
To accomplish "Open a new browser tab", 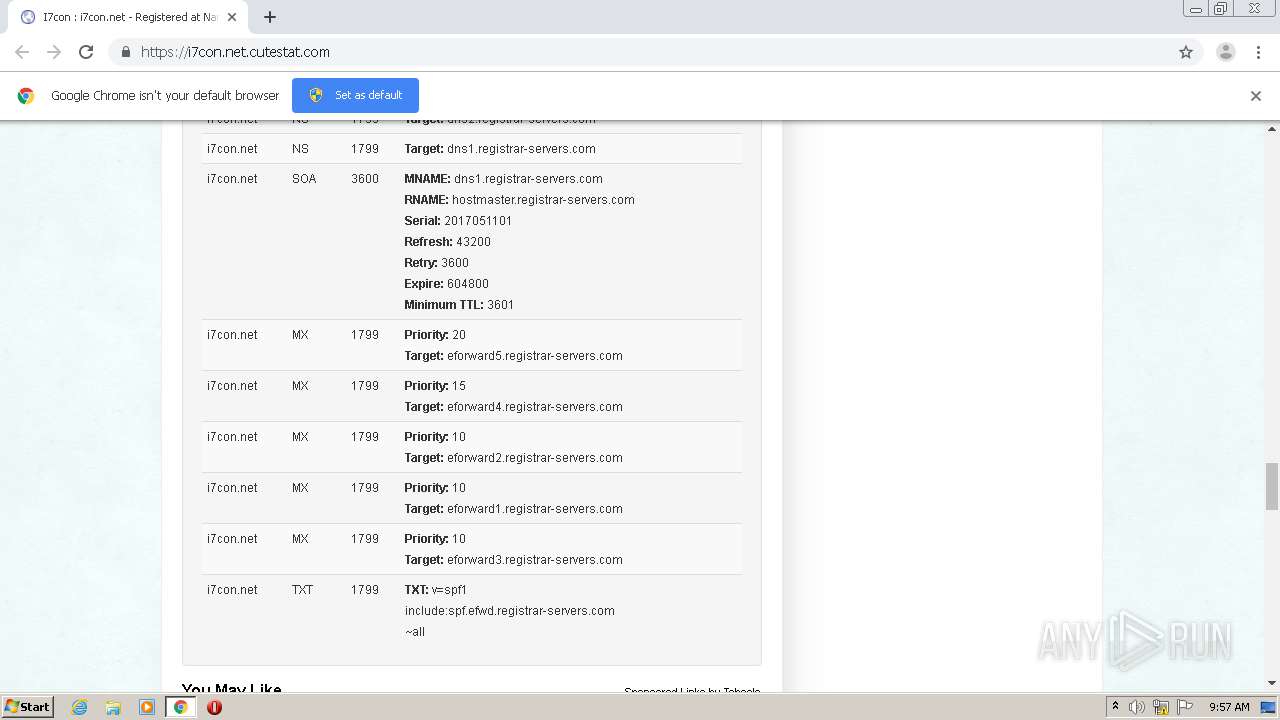I will point(270,17).
